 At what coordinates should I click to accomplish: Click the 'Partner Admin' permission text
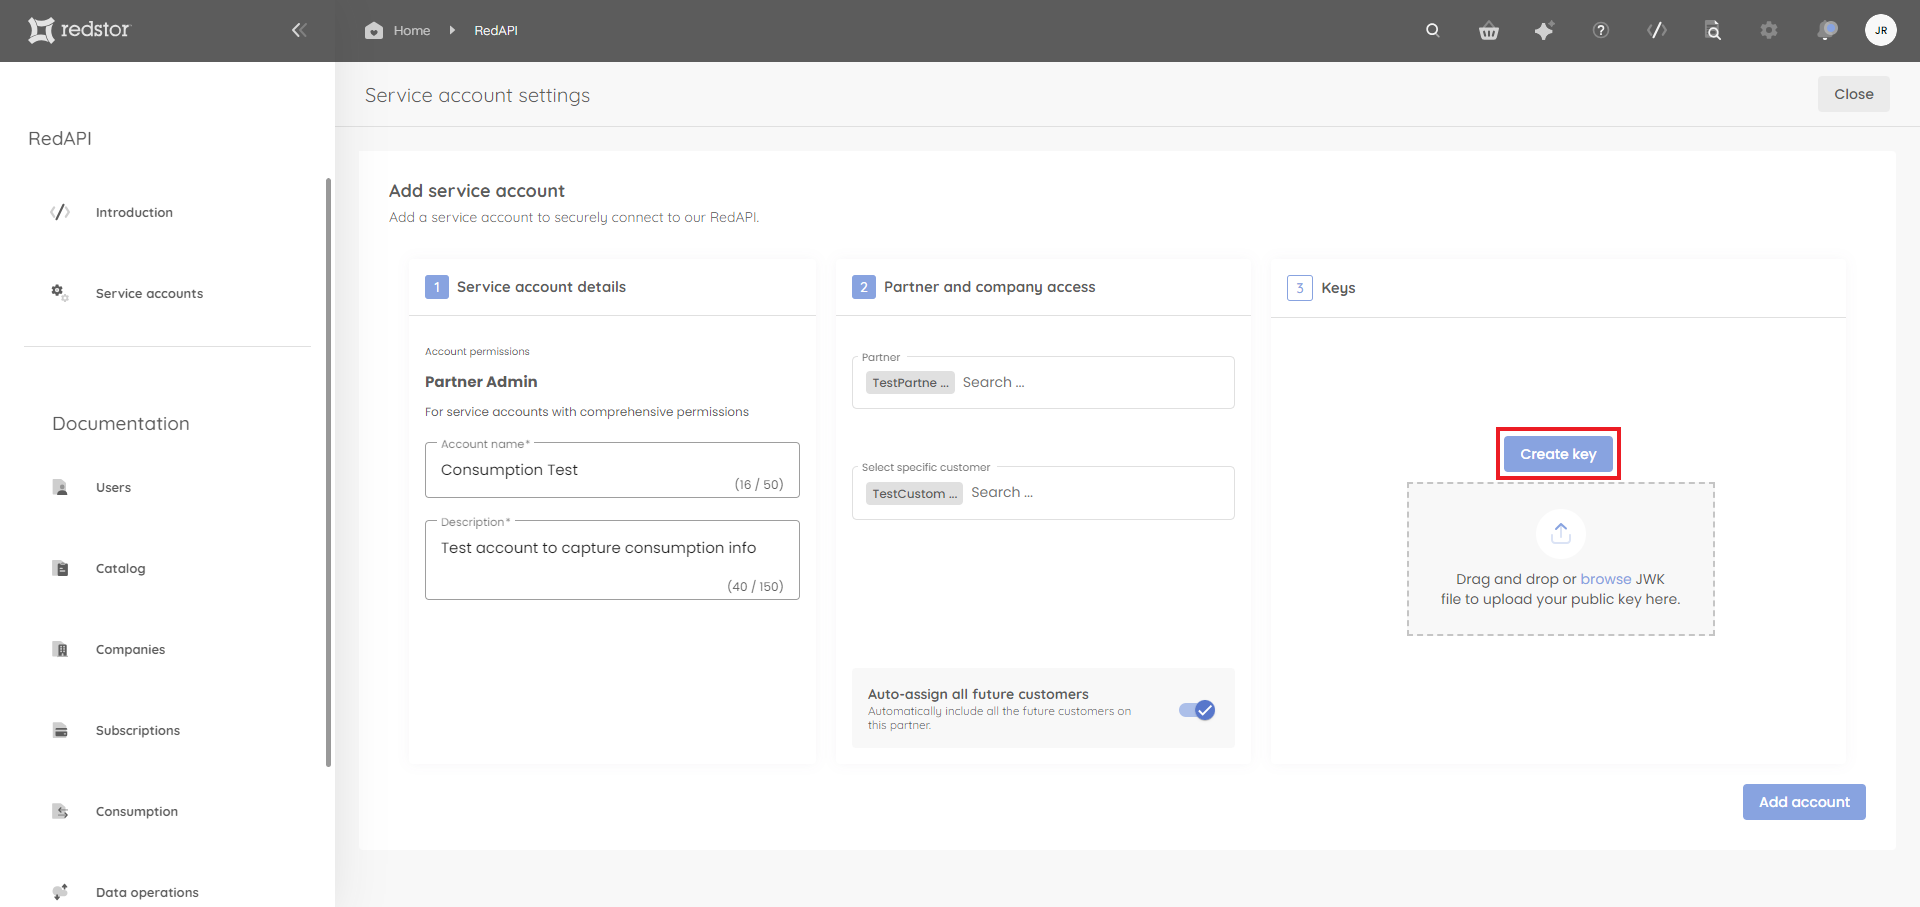pos(481,382)
